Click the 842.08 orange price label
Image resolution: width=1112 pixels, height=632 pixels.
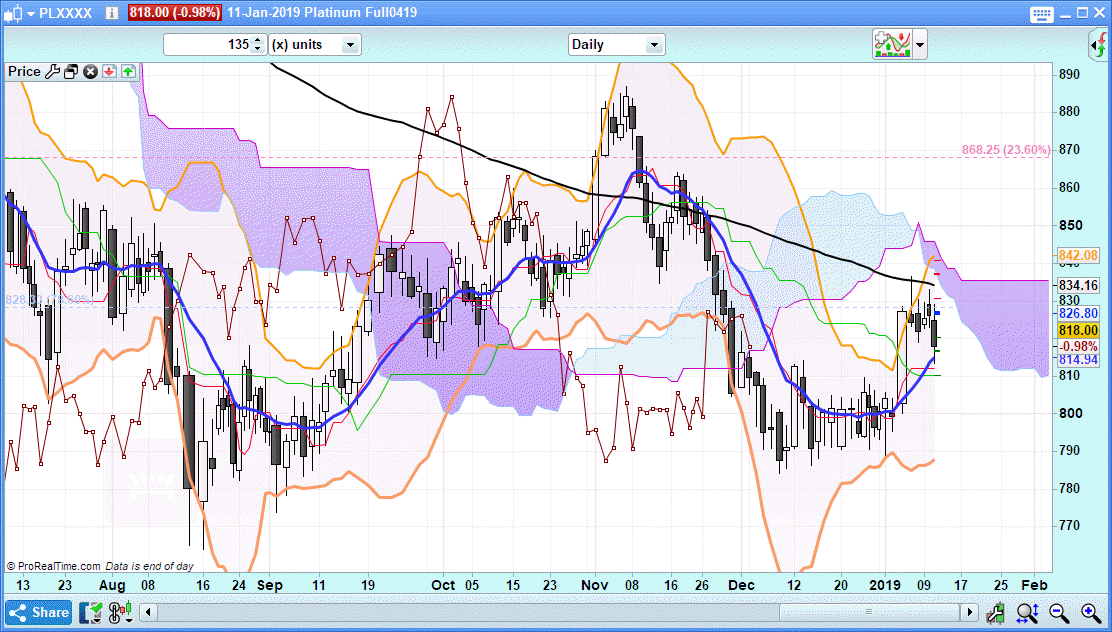1077,255
